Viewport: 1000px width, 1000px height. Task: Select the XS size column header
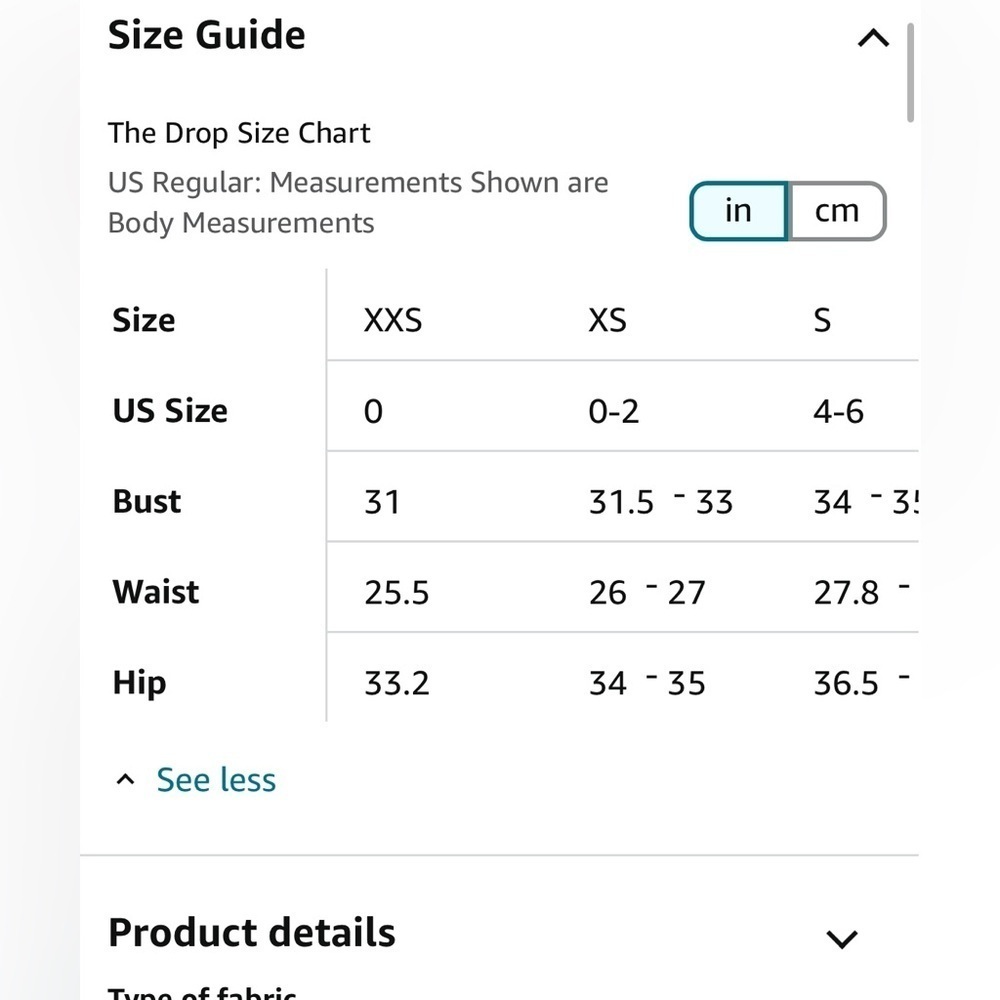click(x=607, y=320)
